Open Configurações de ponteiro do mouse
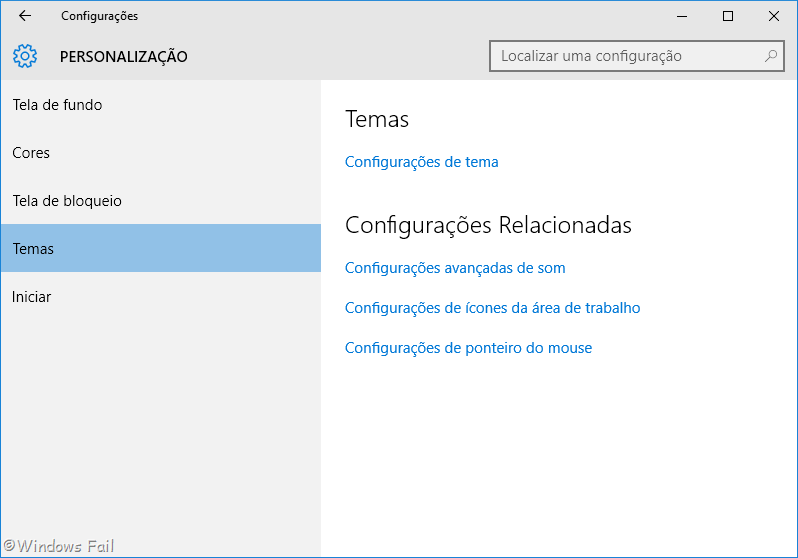Image resolution: width=798 pixels, height=558 pixels. pyautogui.click(x=468, y=348)
